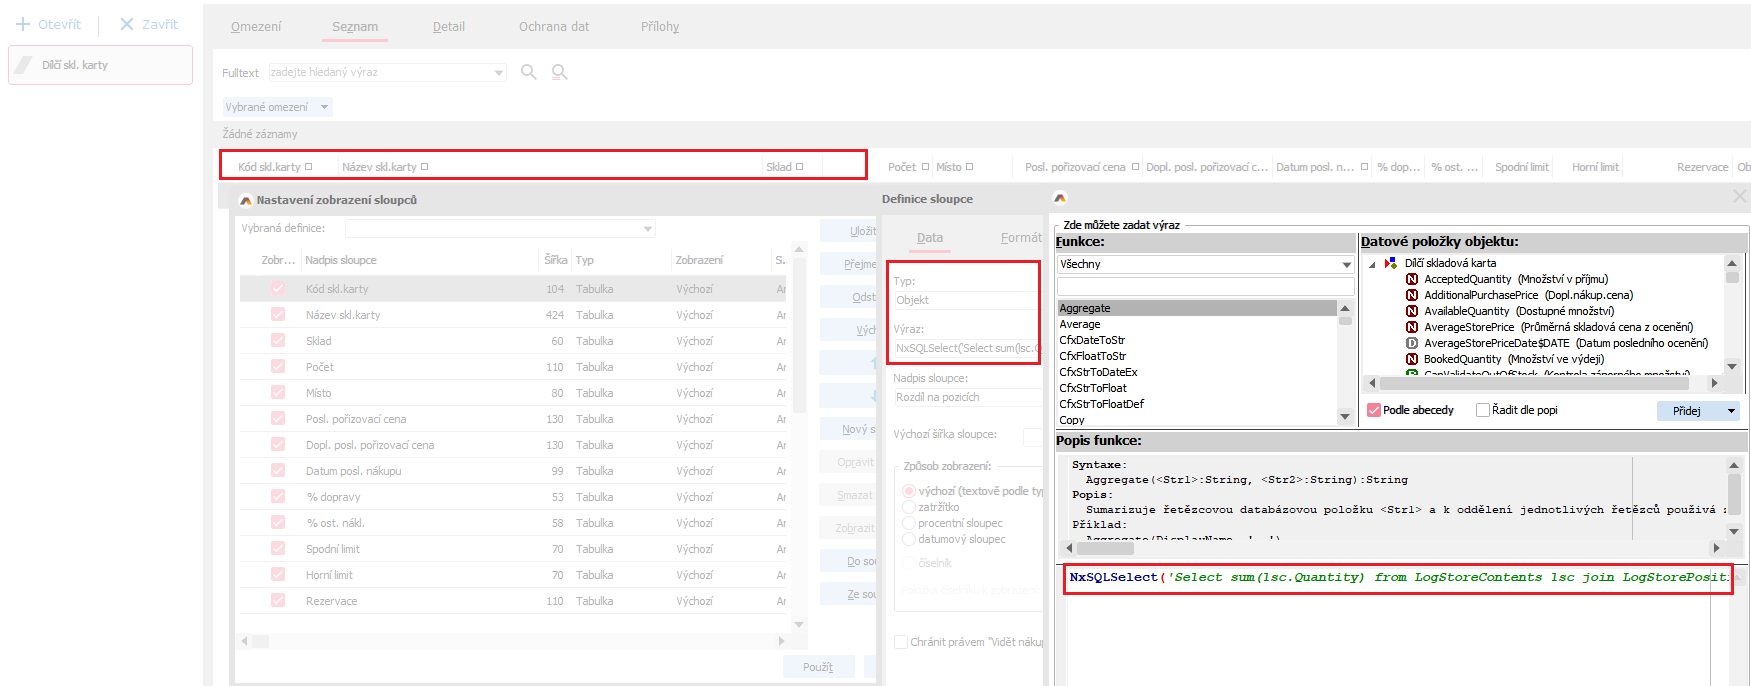Click the Dílčí skladová karta object icon
The height and width of the screenshot is (686, 1751).
(x=1391, y=263)
